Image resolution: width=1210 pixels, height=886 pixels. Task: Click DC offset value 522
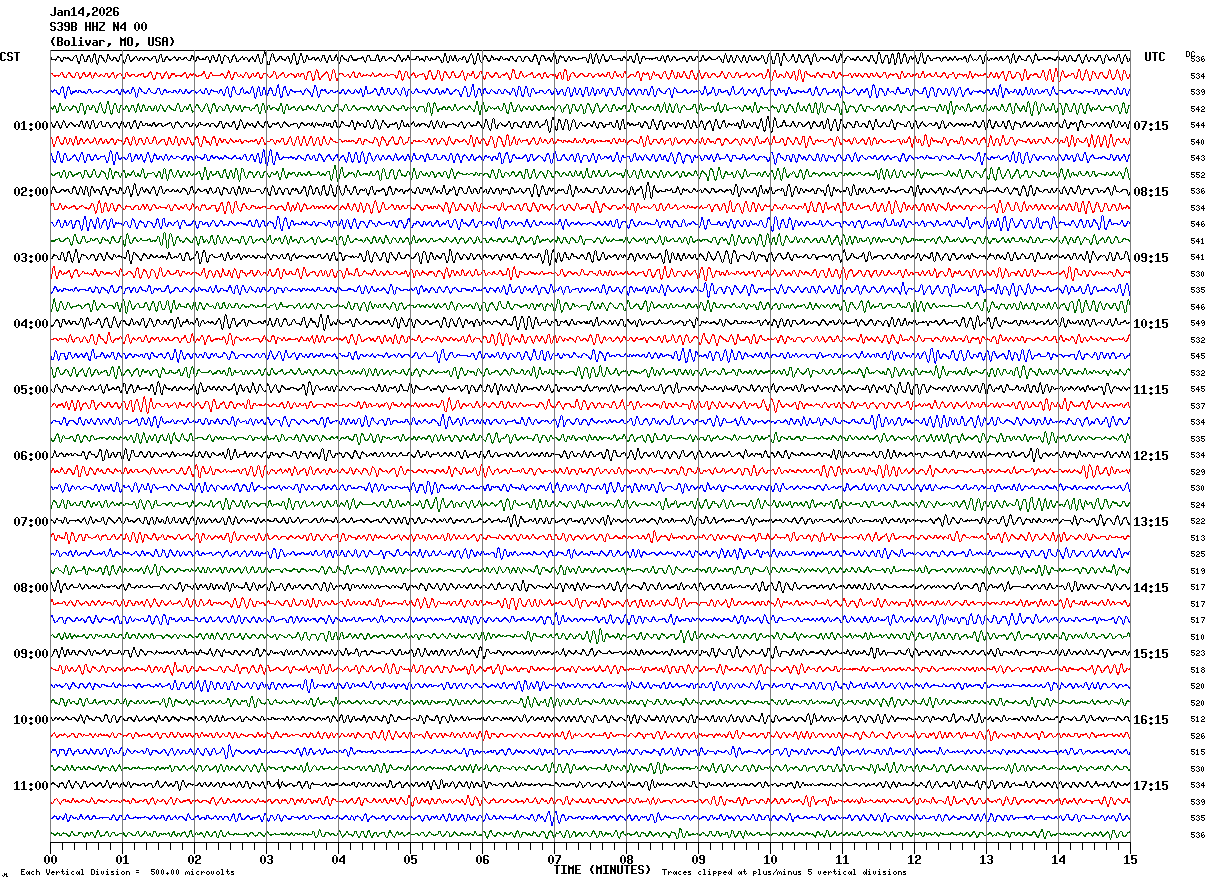tap(1197, 521)
